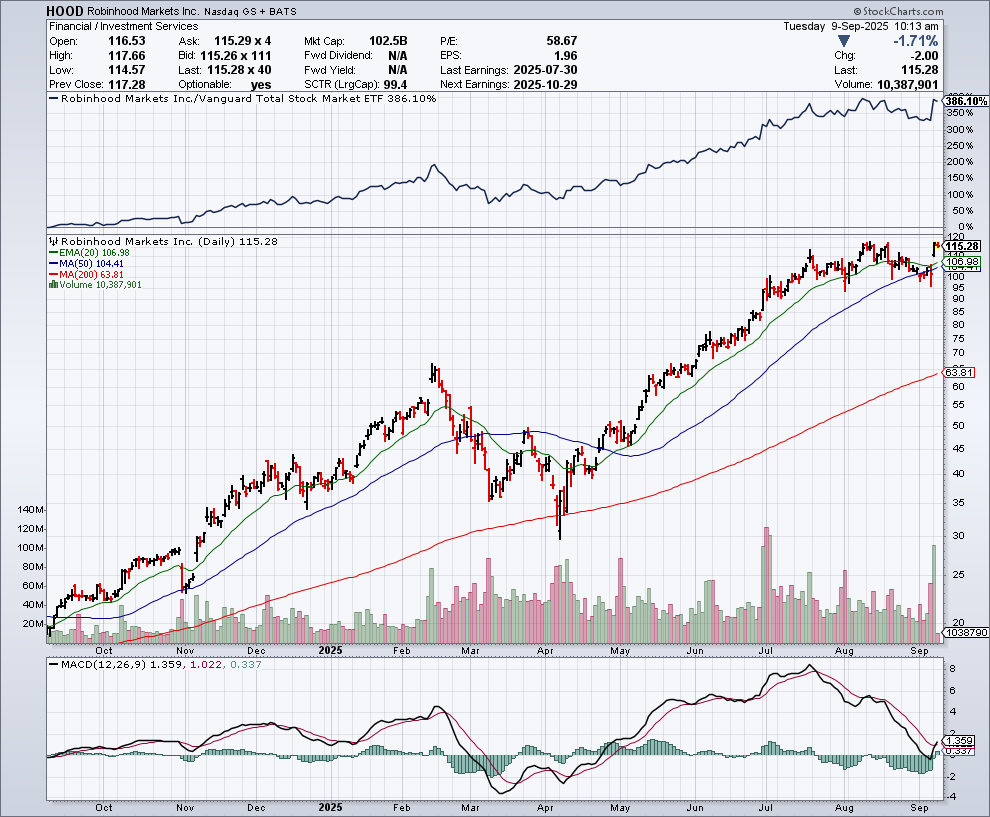Screen dimensions: 990x817
Task: Select the EPS value 1.96
Action: pyautogui.click(x=566, y=55)
